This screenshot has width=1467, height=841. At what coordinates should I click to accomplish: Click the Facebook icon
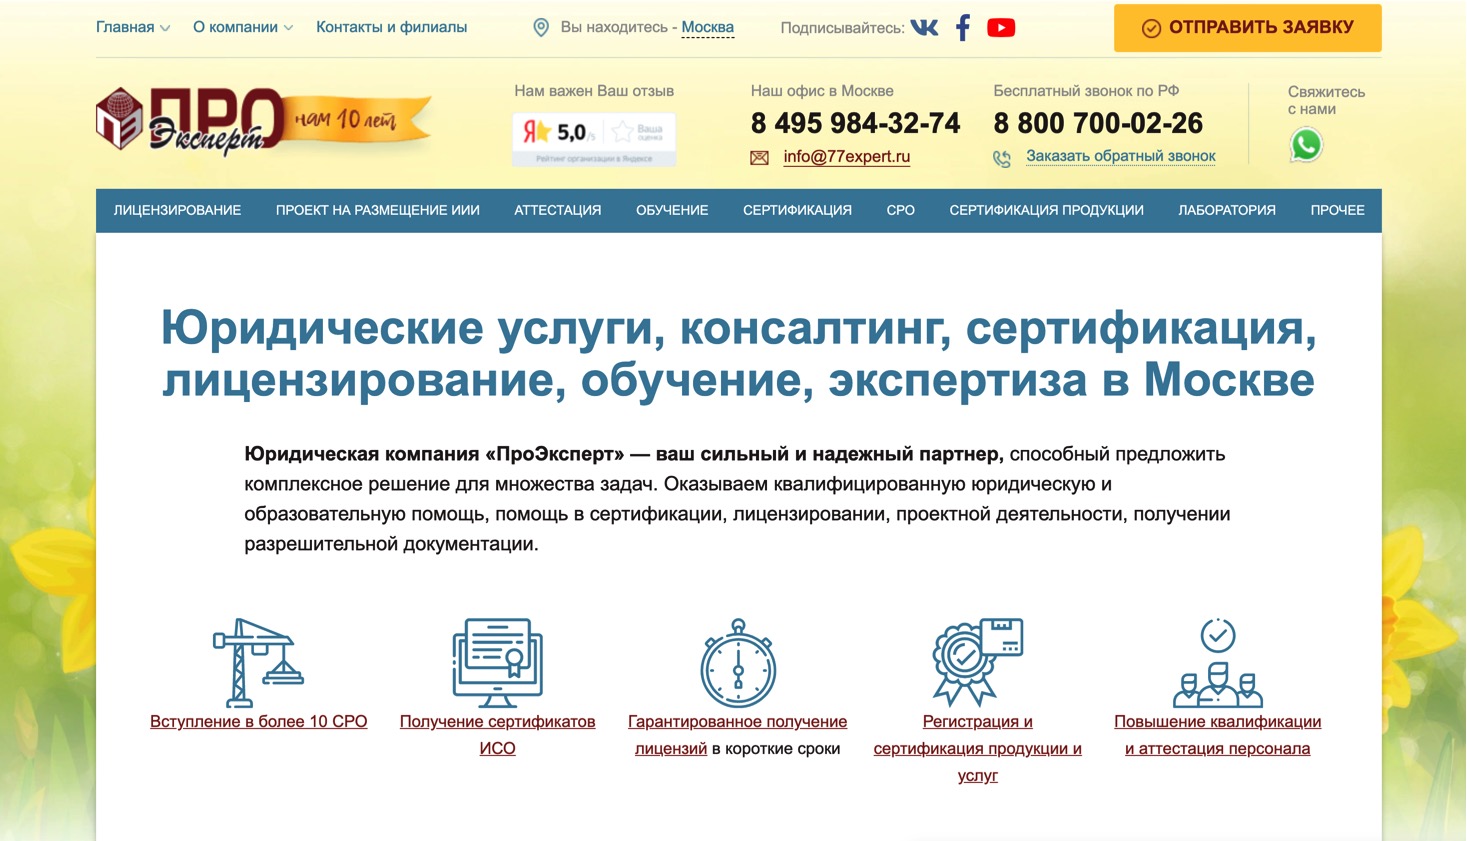[962, 27]
